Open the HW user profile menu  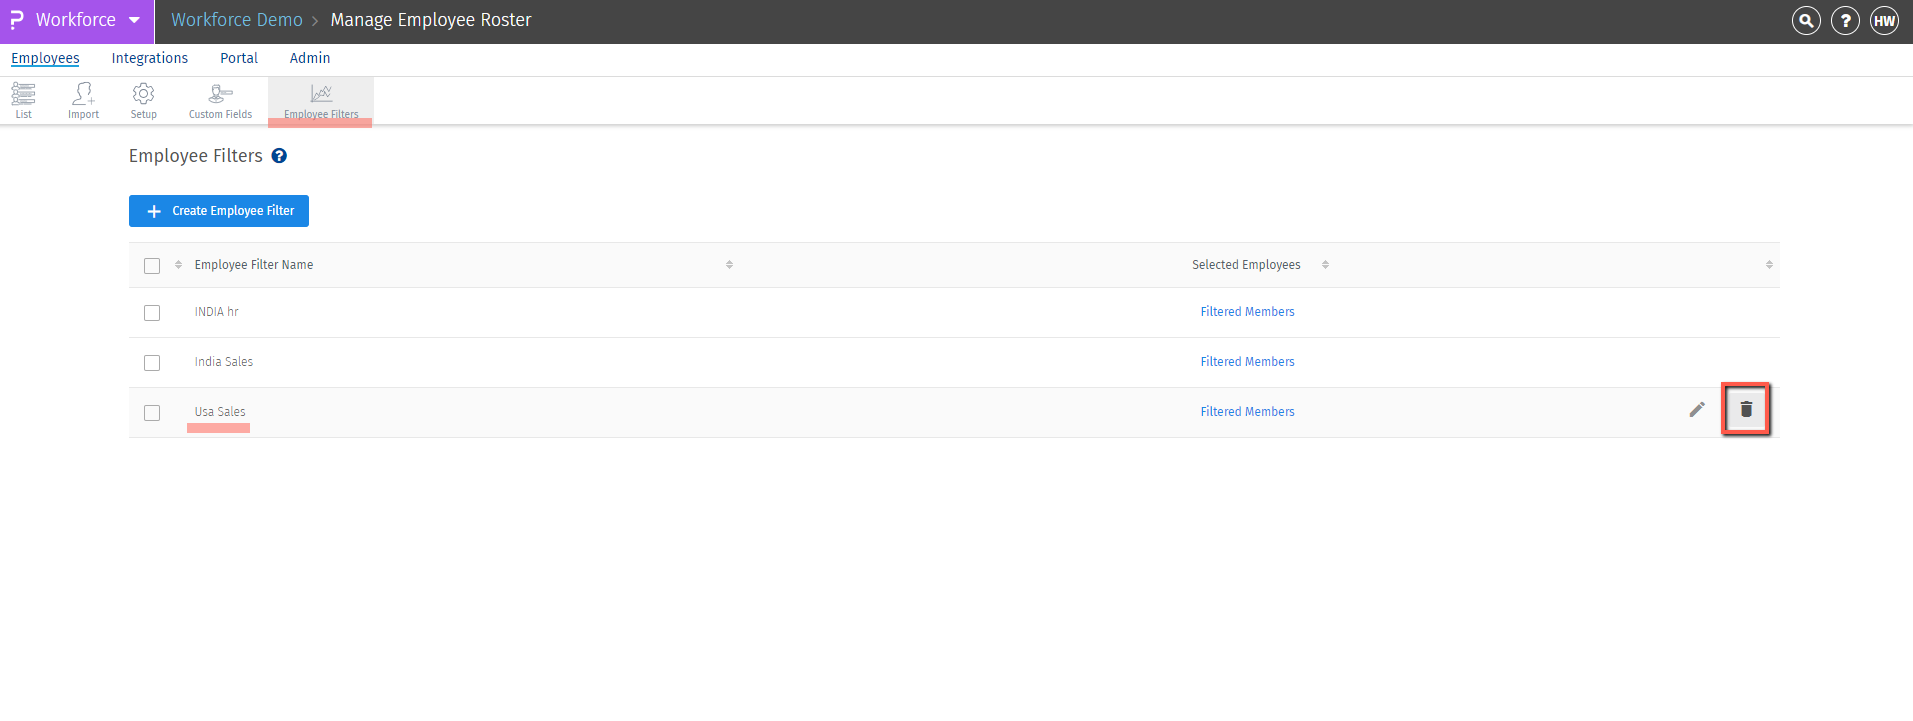[x=1884, y=21]
